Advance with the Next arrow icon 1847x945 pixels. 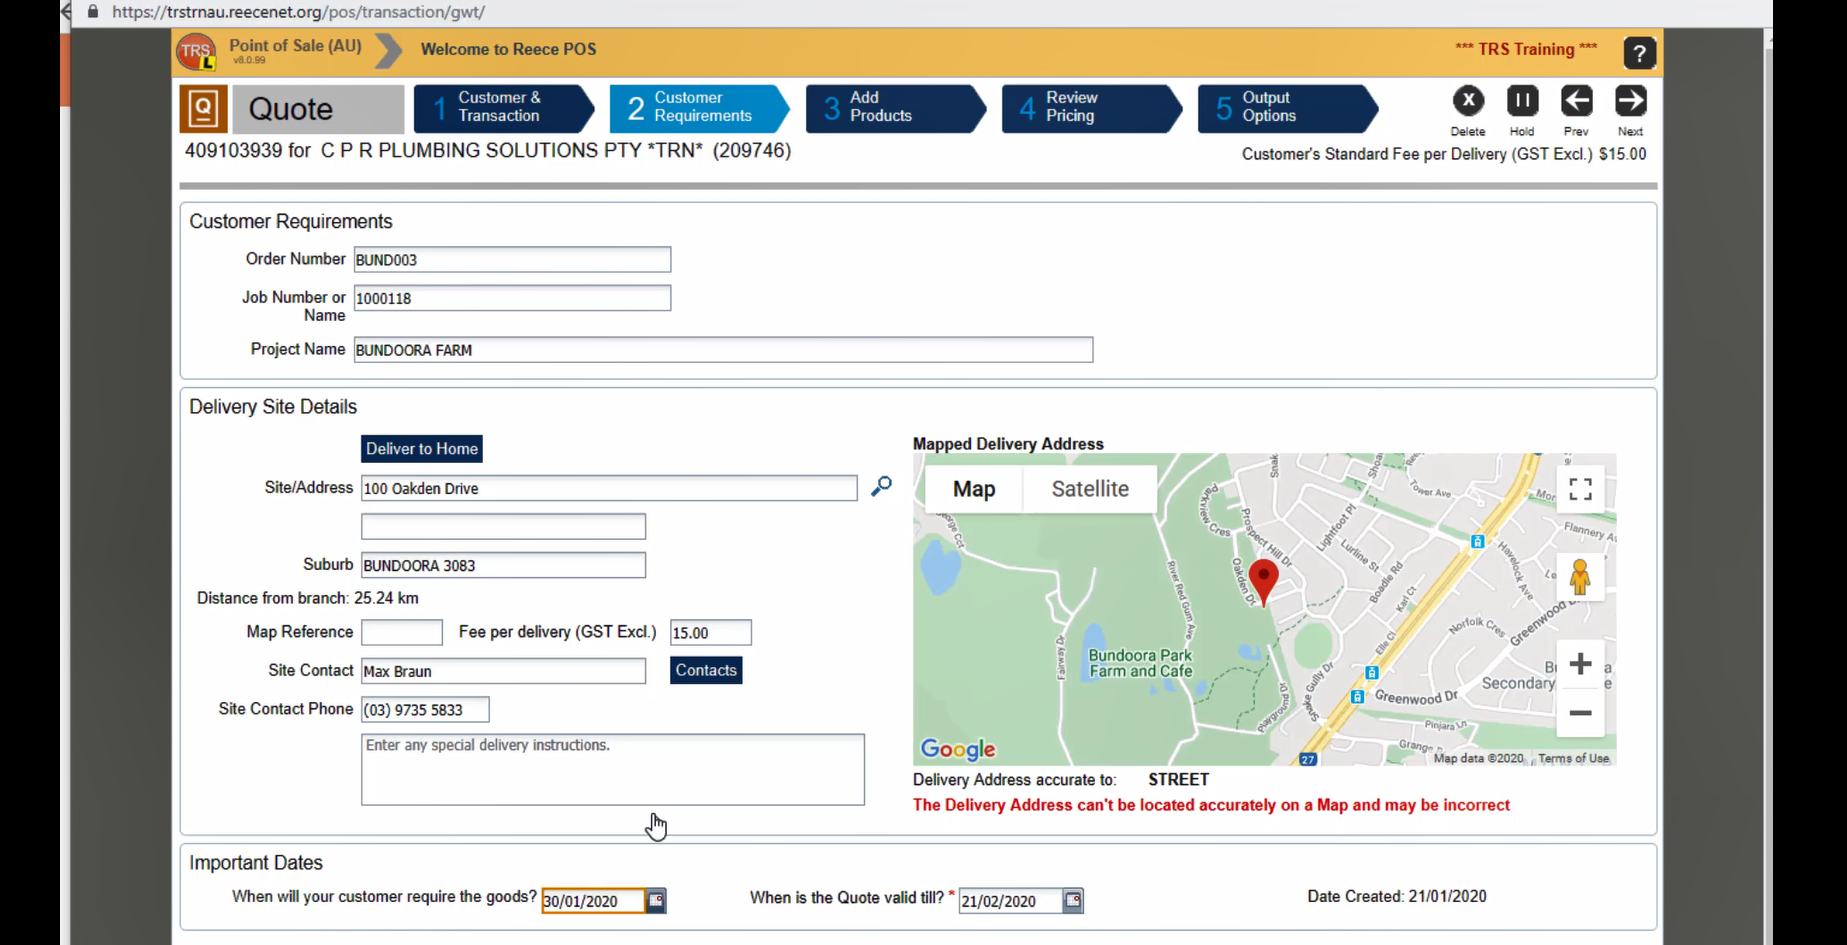[x=1630, y=101]
